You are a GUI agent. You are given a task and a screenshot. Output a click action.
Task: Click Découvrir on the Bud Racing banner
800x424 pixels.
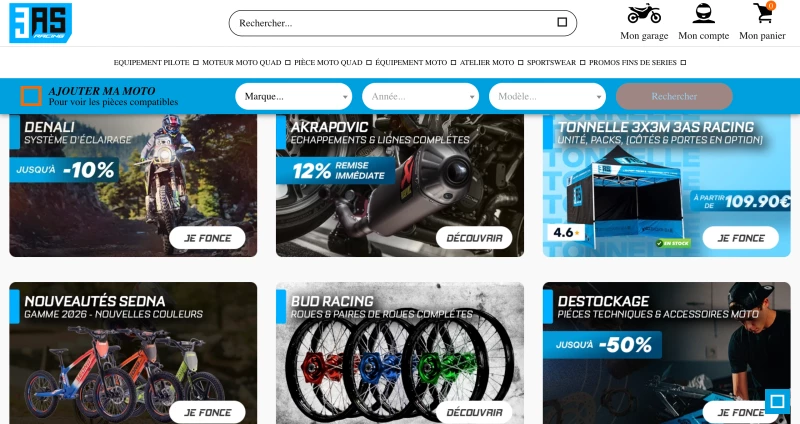pyautogui.click(x=474, y=412)
